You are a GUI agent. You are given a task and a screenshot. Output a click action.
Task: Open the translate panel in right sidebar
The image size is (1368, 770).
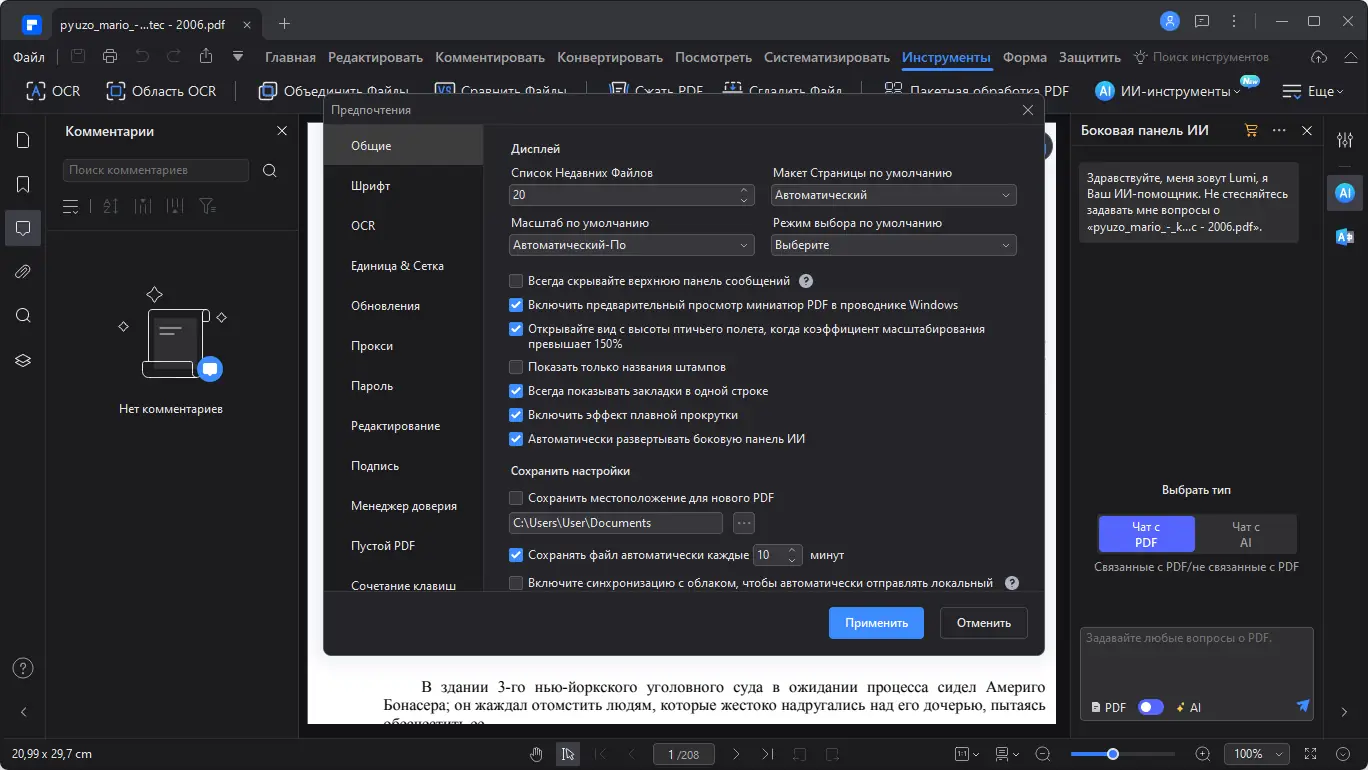click(1344, 237)
